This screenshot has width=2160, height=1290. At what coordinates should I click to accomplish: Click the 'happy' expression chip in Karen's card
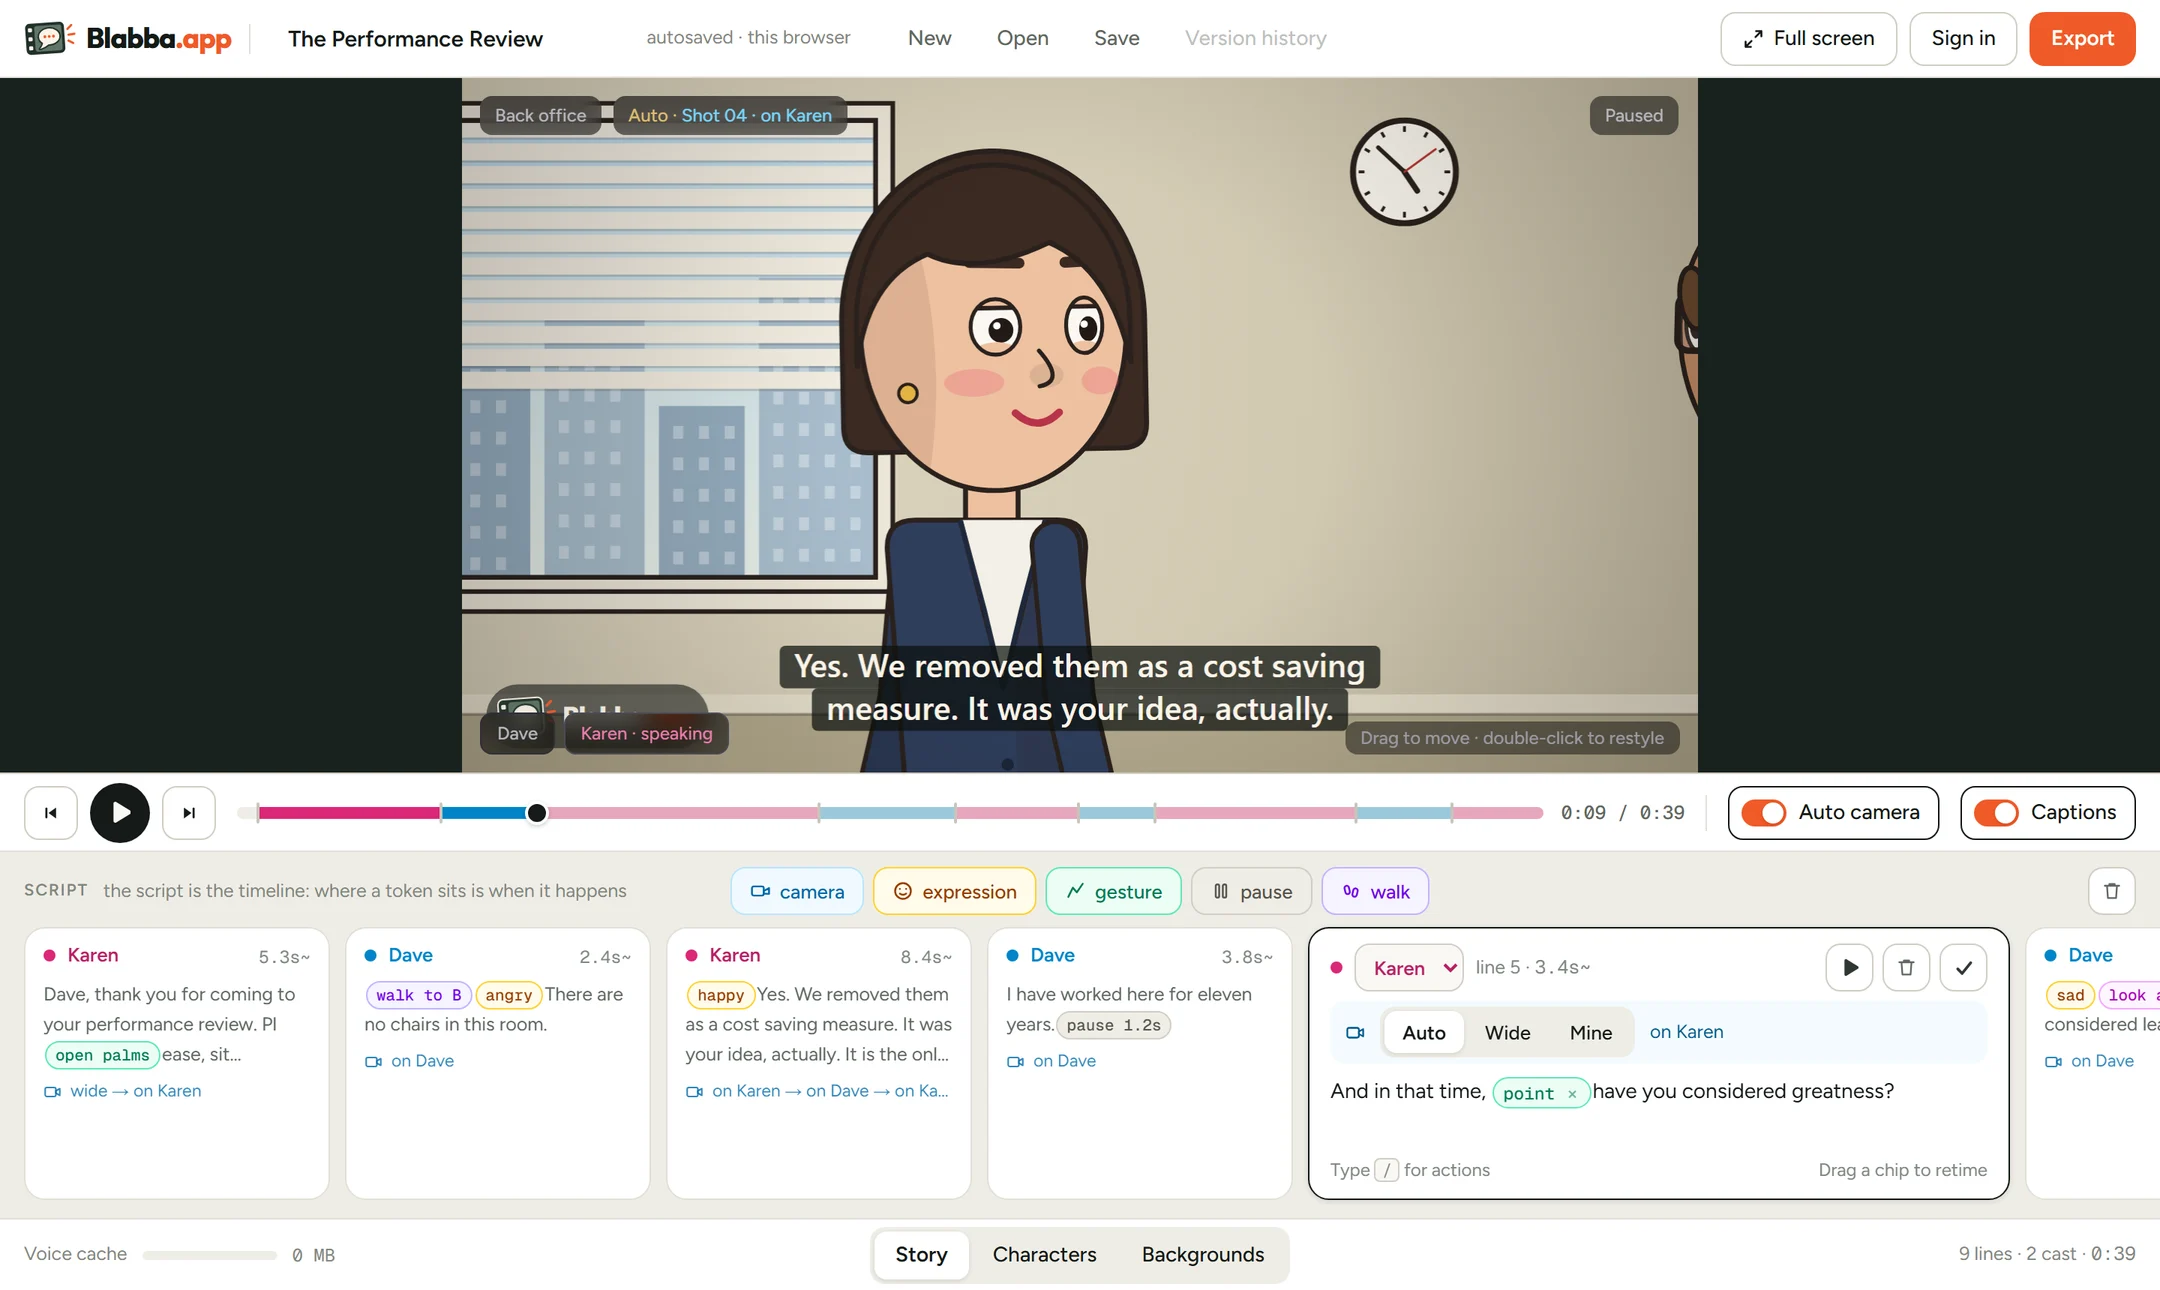pyautogui.click(x=720, y=995)
